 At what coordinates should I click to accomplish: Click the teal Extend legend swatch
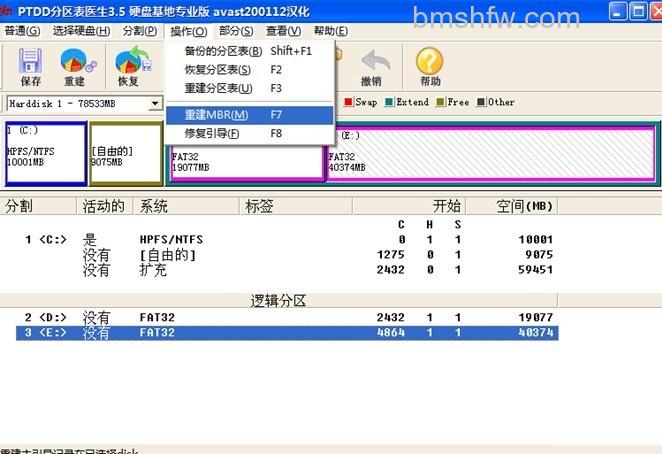(x=389, y=102)
